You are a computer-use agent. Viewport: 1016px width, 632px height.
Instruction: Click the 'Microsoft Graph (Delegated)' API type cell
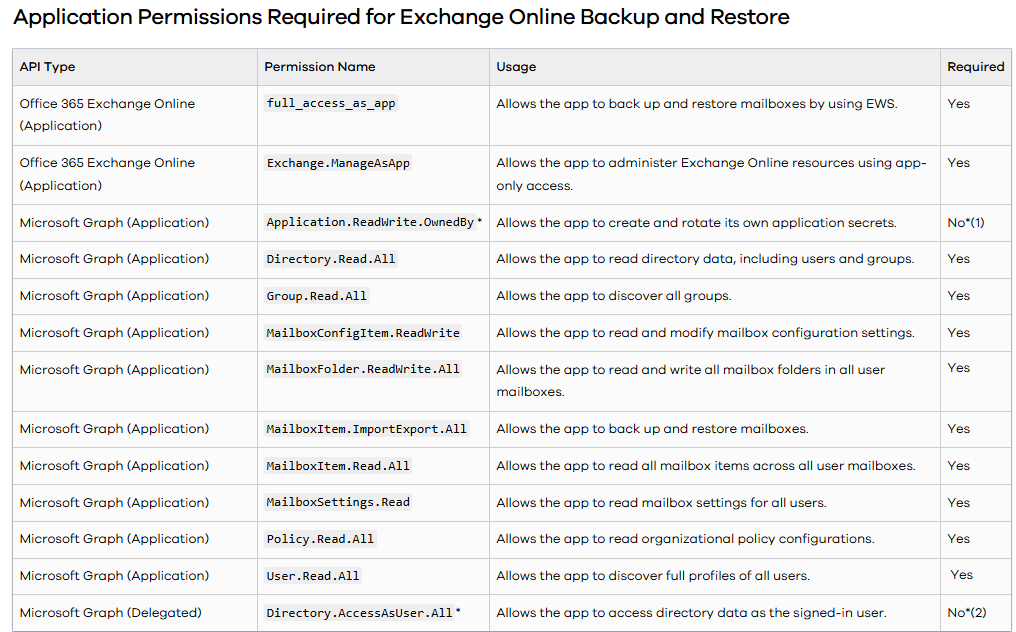tap(110, 613)
